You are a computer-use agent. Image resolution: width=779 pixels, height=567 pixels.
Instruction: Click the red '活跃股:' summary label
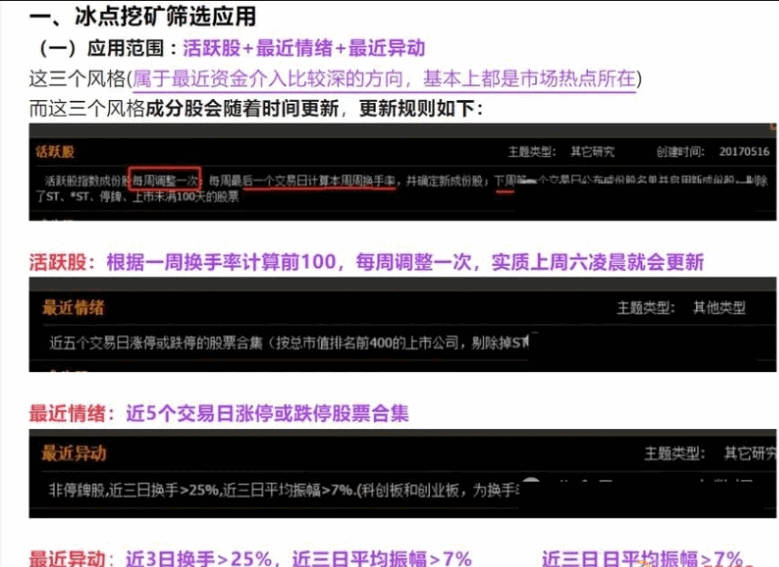click(x=62, y=262)
